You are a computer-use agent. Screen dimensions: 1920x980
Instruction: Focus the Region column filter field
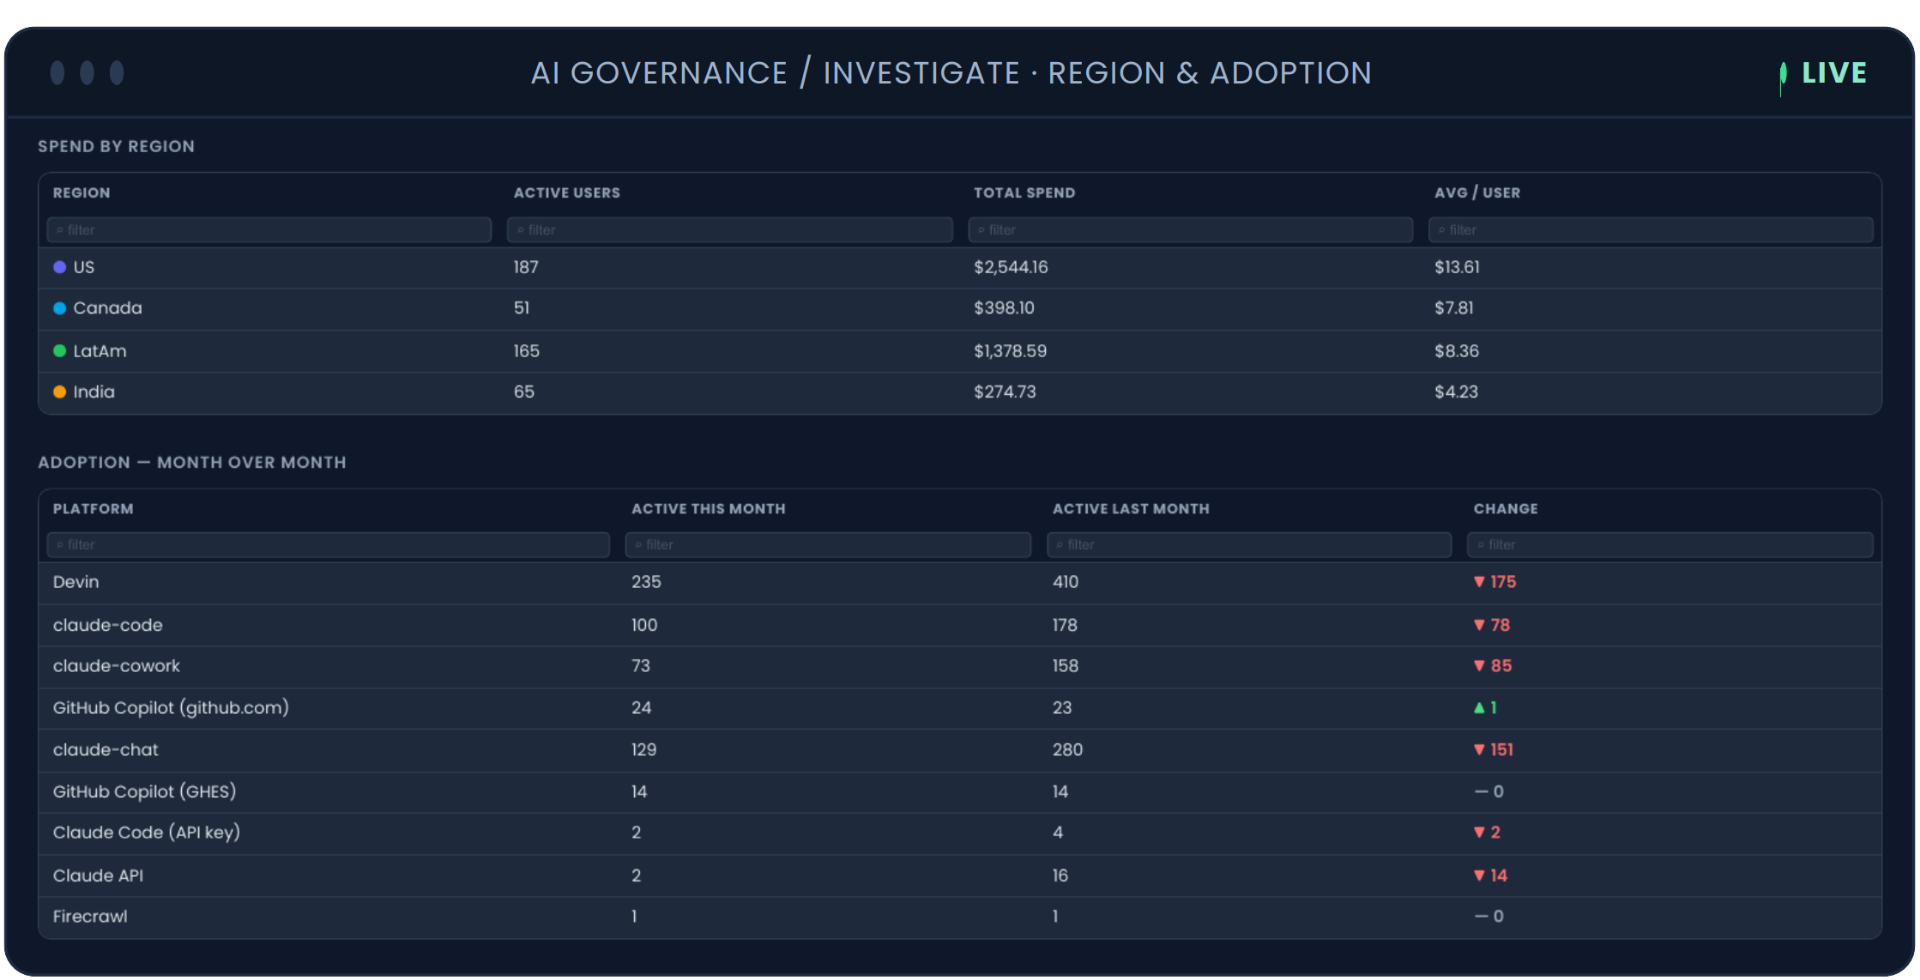point(269,230)
